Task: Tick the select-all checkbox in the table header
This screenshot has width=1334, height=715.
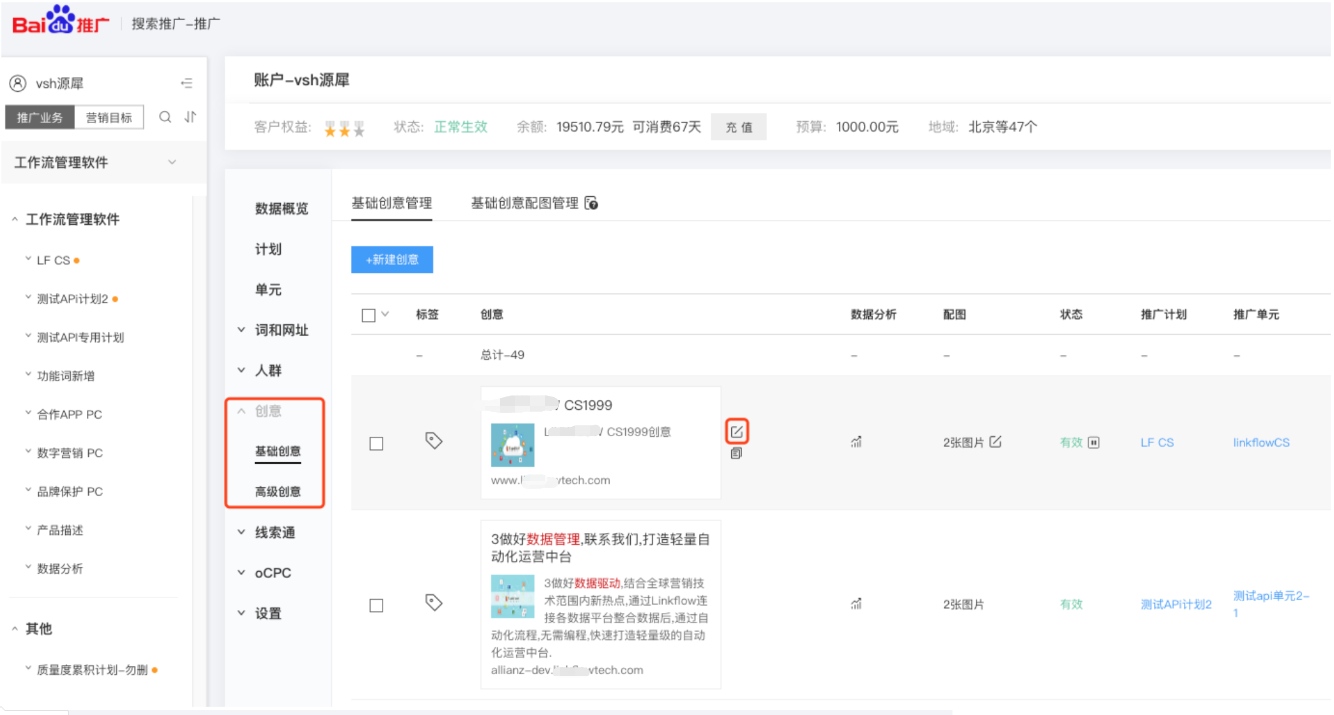Action: [368, 315]
